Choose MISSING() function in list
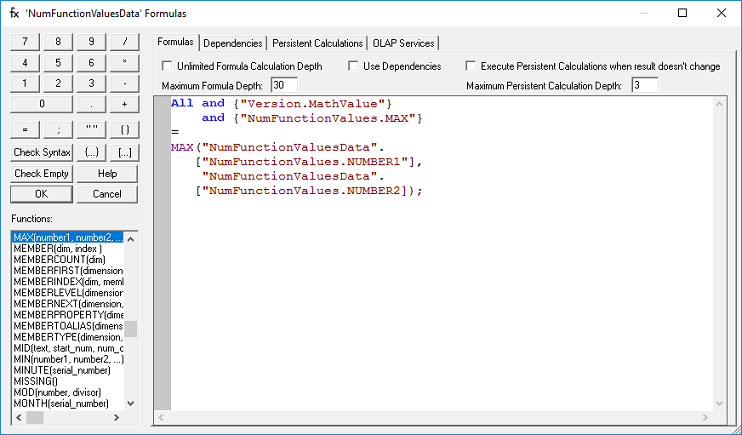Image resolution: width=742 pixels, height=435 pixels. pos(38,381)
